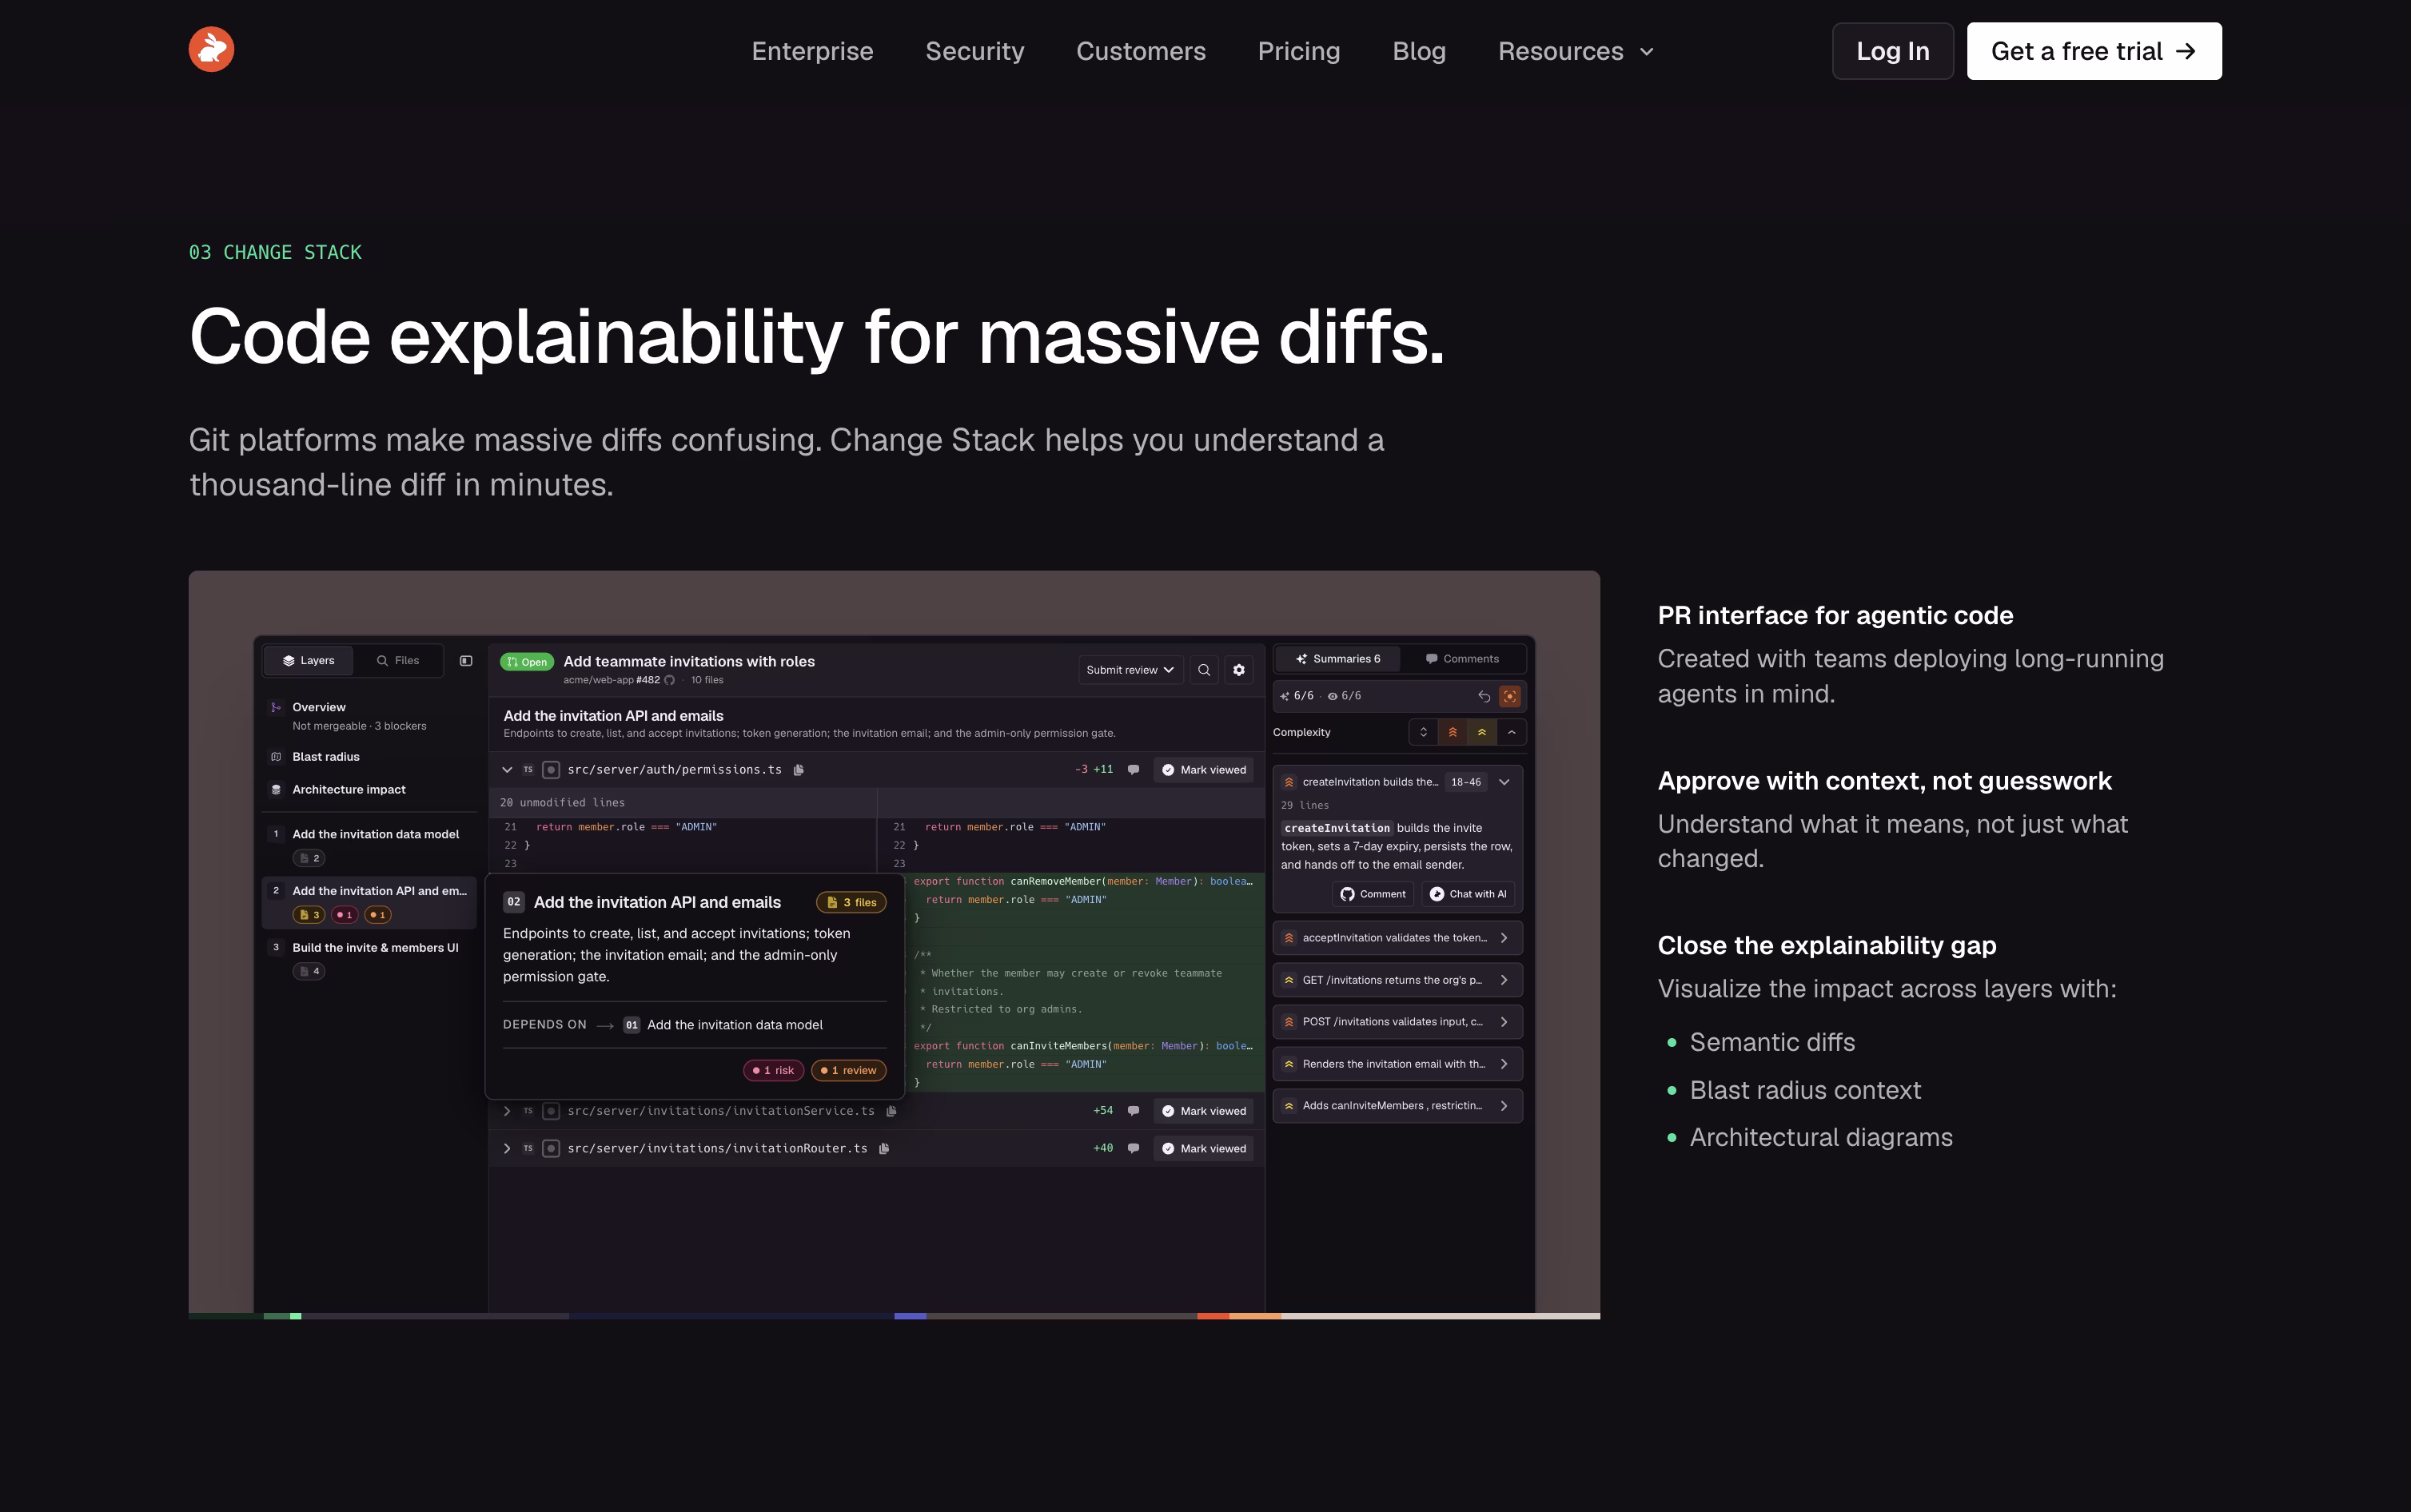2411x1512 pixels.
Task: Click Get a free trial
Action: [x=2093, y=51]
